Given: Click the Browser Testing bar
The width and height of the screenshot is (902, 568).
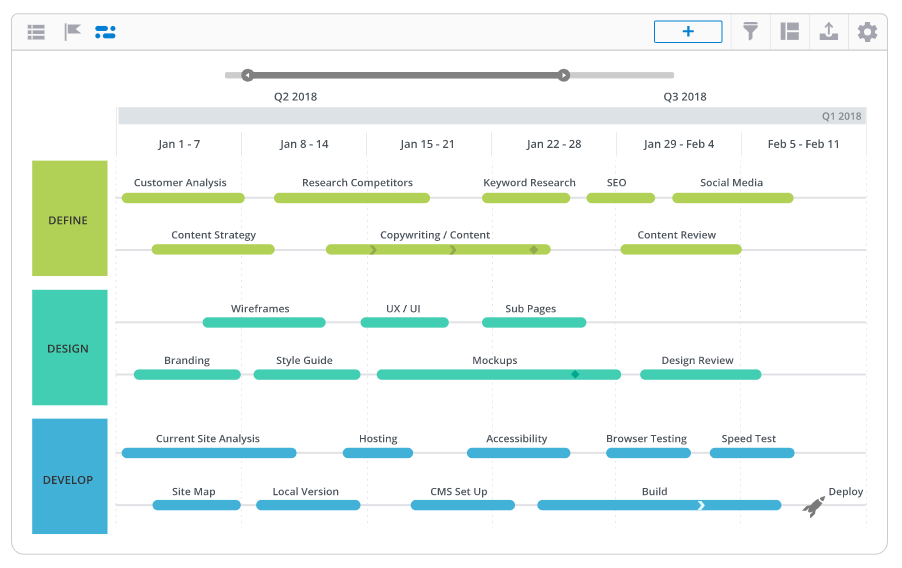Looking at the screenshot, I should (648, 453).
